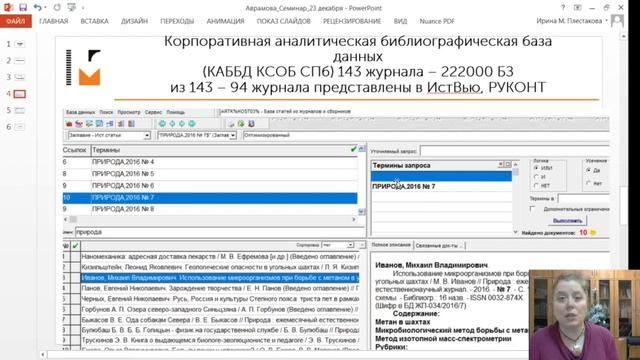Open Nuance PDF ribbon tab

(437, 21)
